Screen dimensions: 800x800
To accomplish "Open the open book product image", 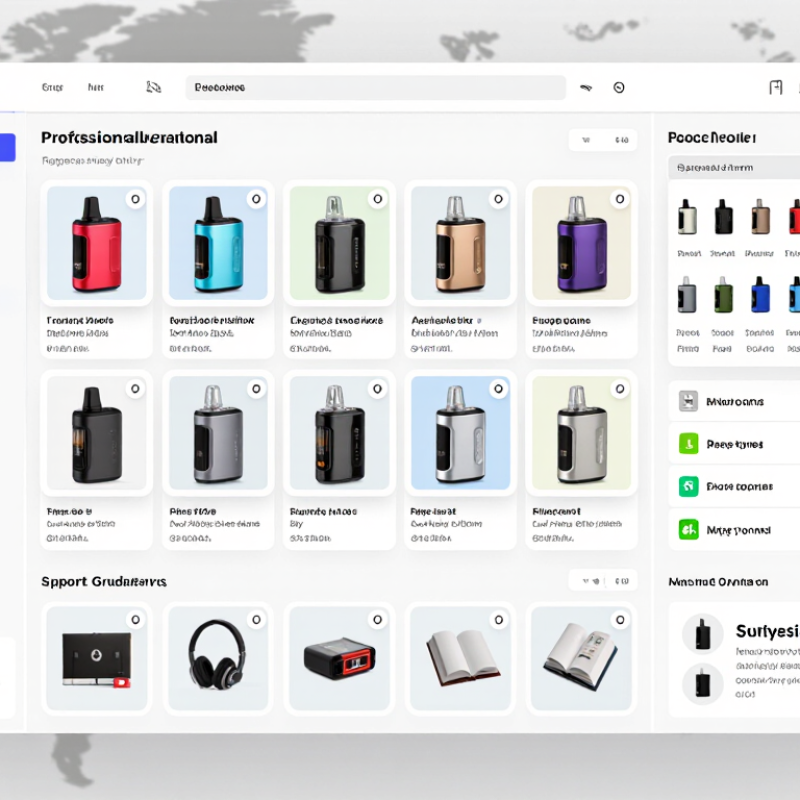I will (460, 658).
